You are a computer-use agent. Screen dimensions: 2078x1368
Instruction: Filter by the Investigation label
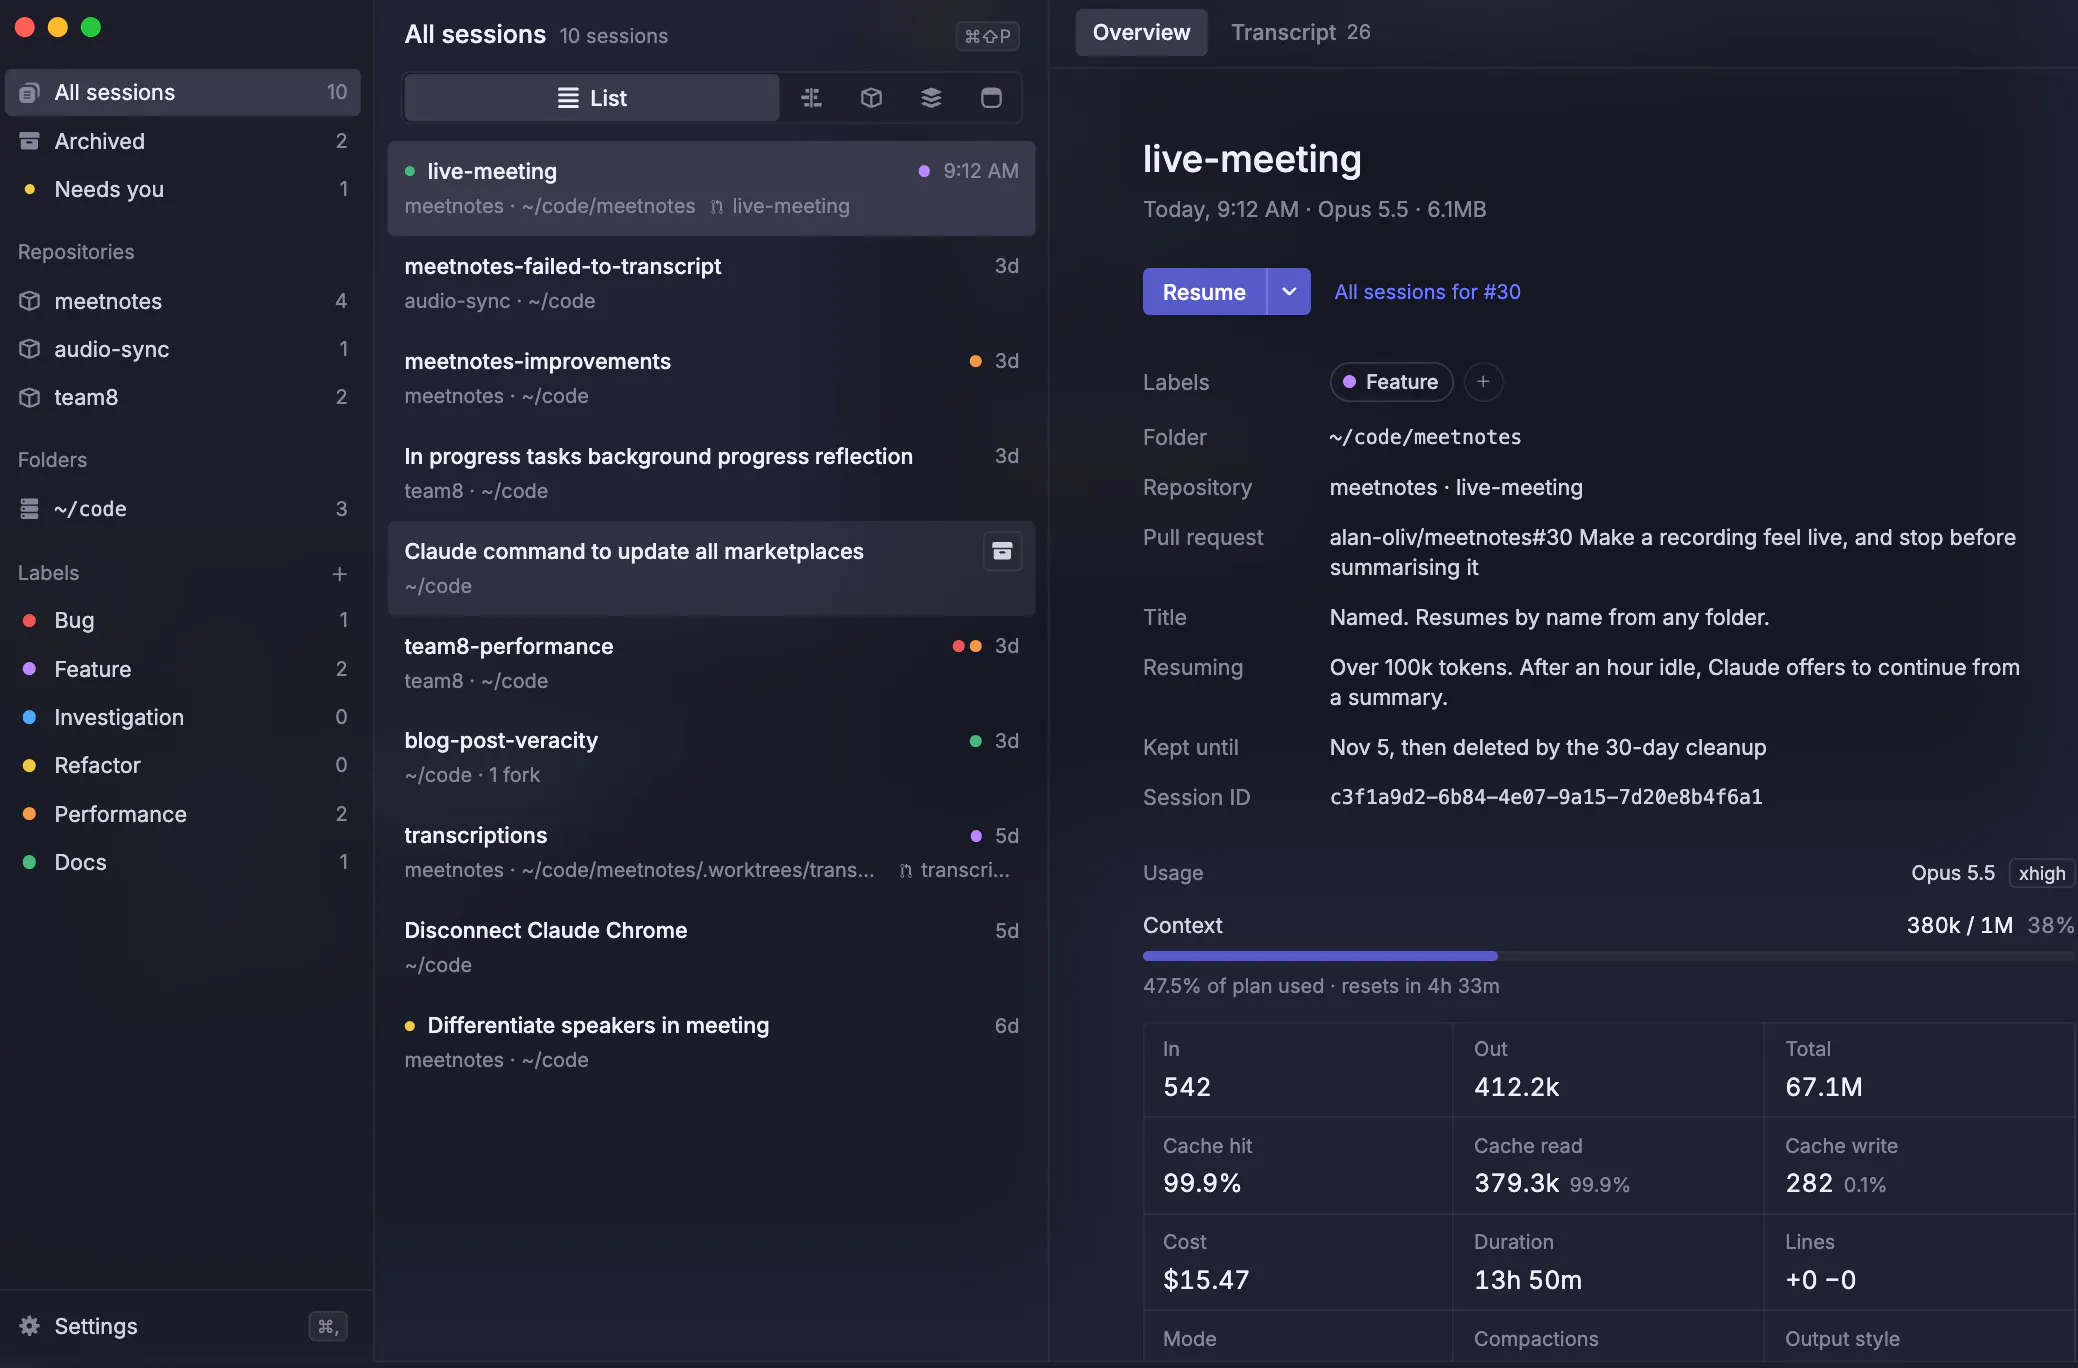[x=182, y=717]
